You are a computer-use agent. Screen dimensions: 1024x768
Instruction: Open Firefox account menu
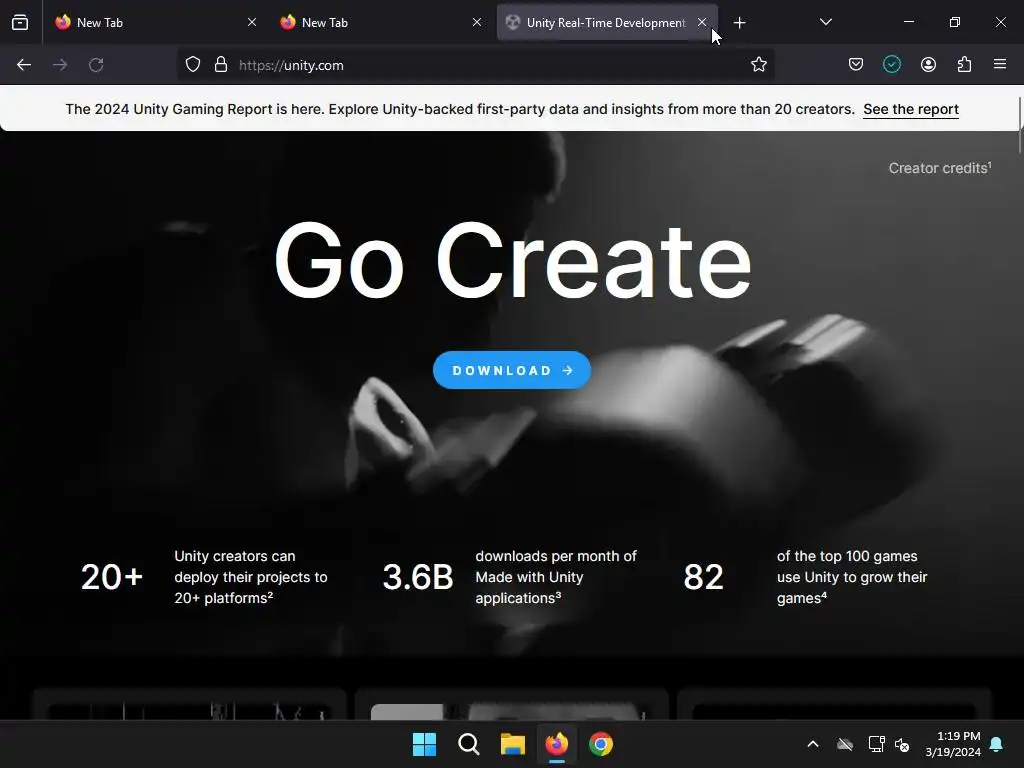coord(928,65)
